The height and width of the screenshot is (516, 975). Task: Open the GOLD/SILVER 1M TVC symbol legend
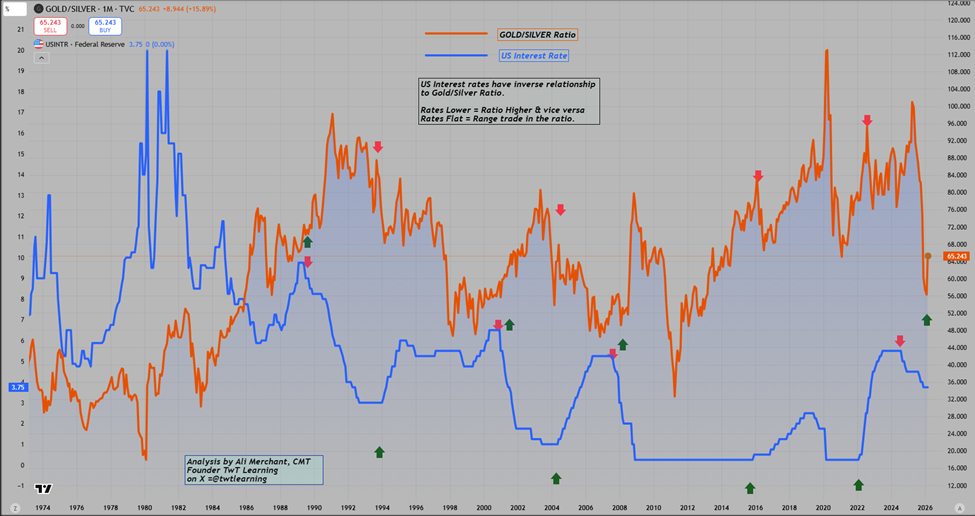[x=90, y=9]
